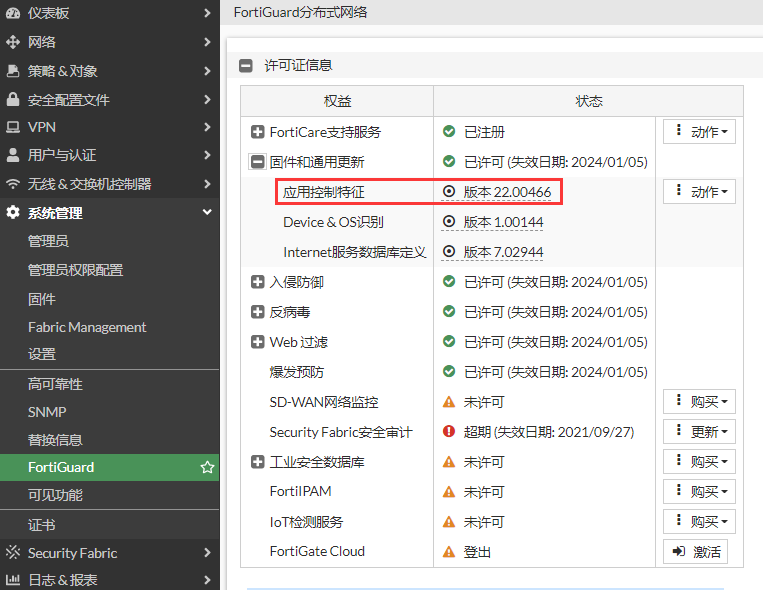Click the warning icon in the FortiIPAM row
Viewport: 763px width, 590px height.
[449, 492]
